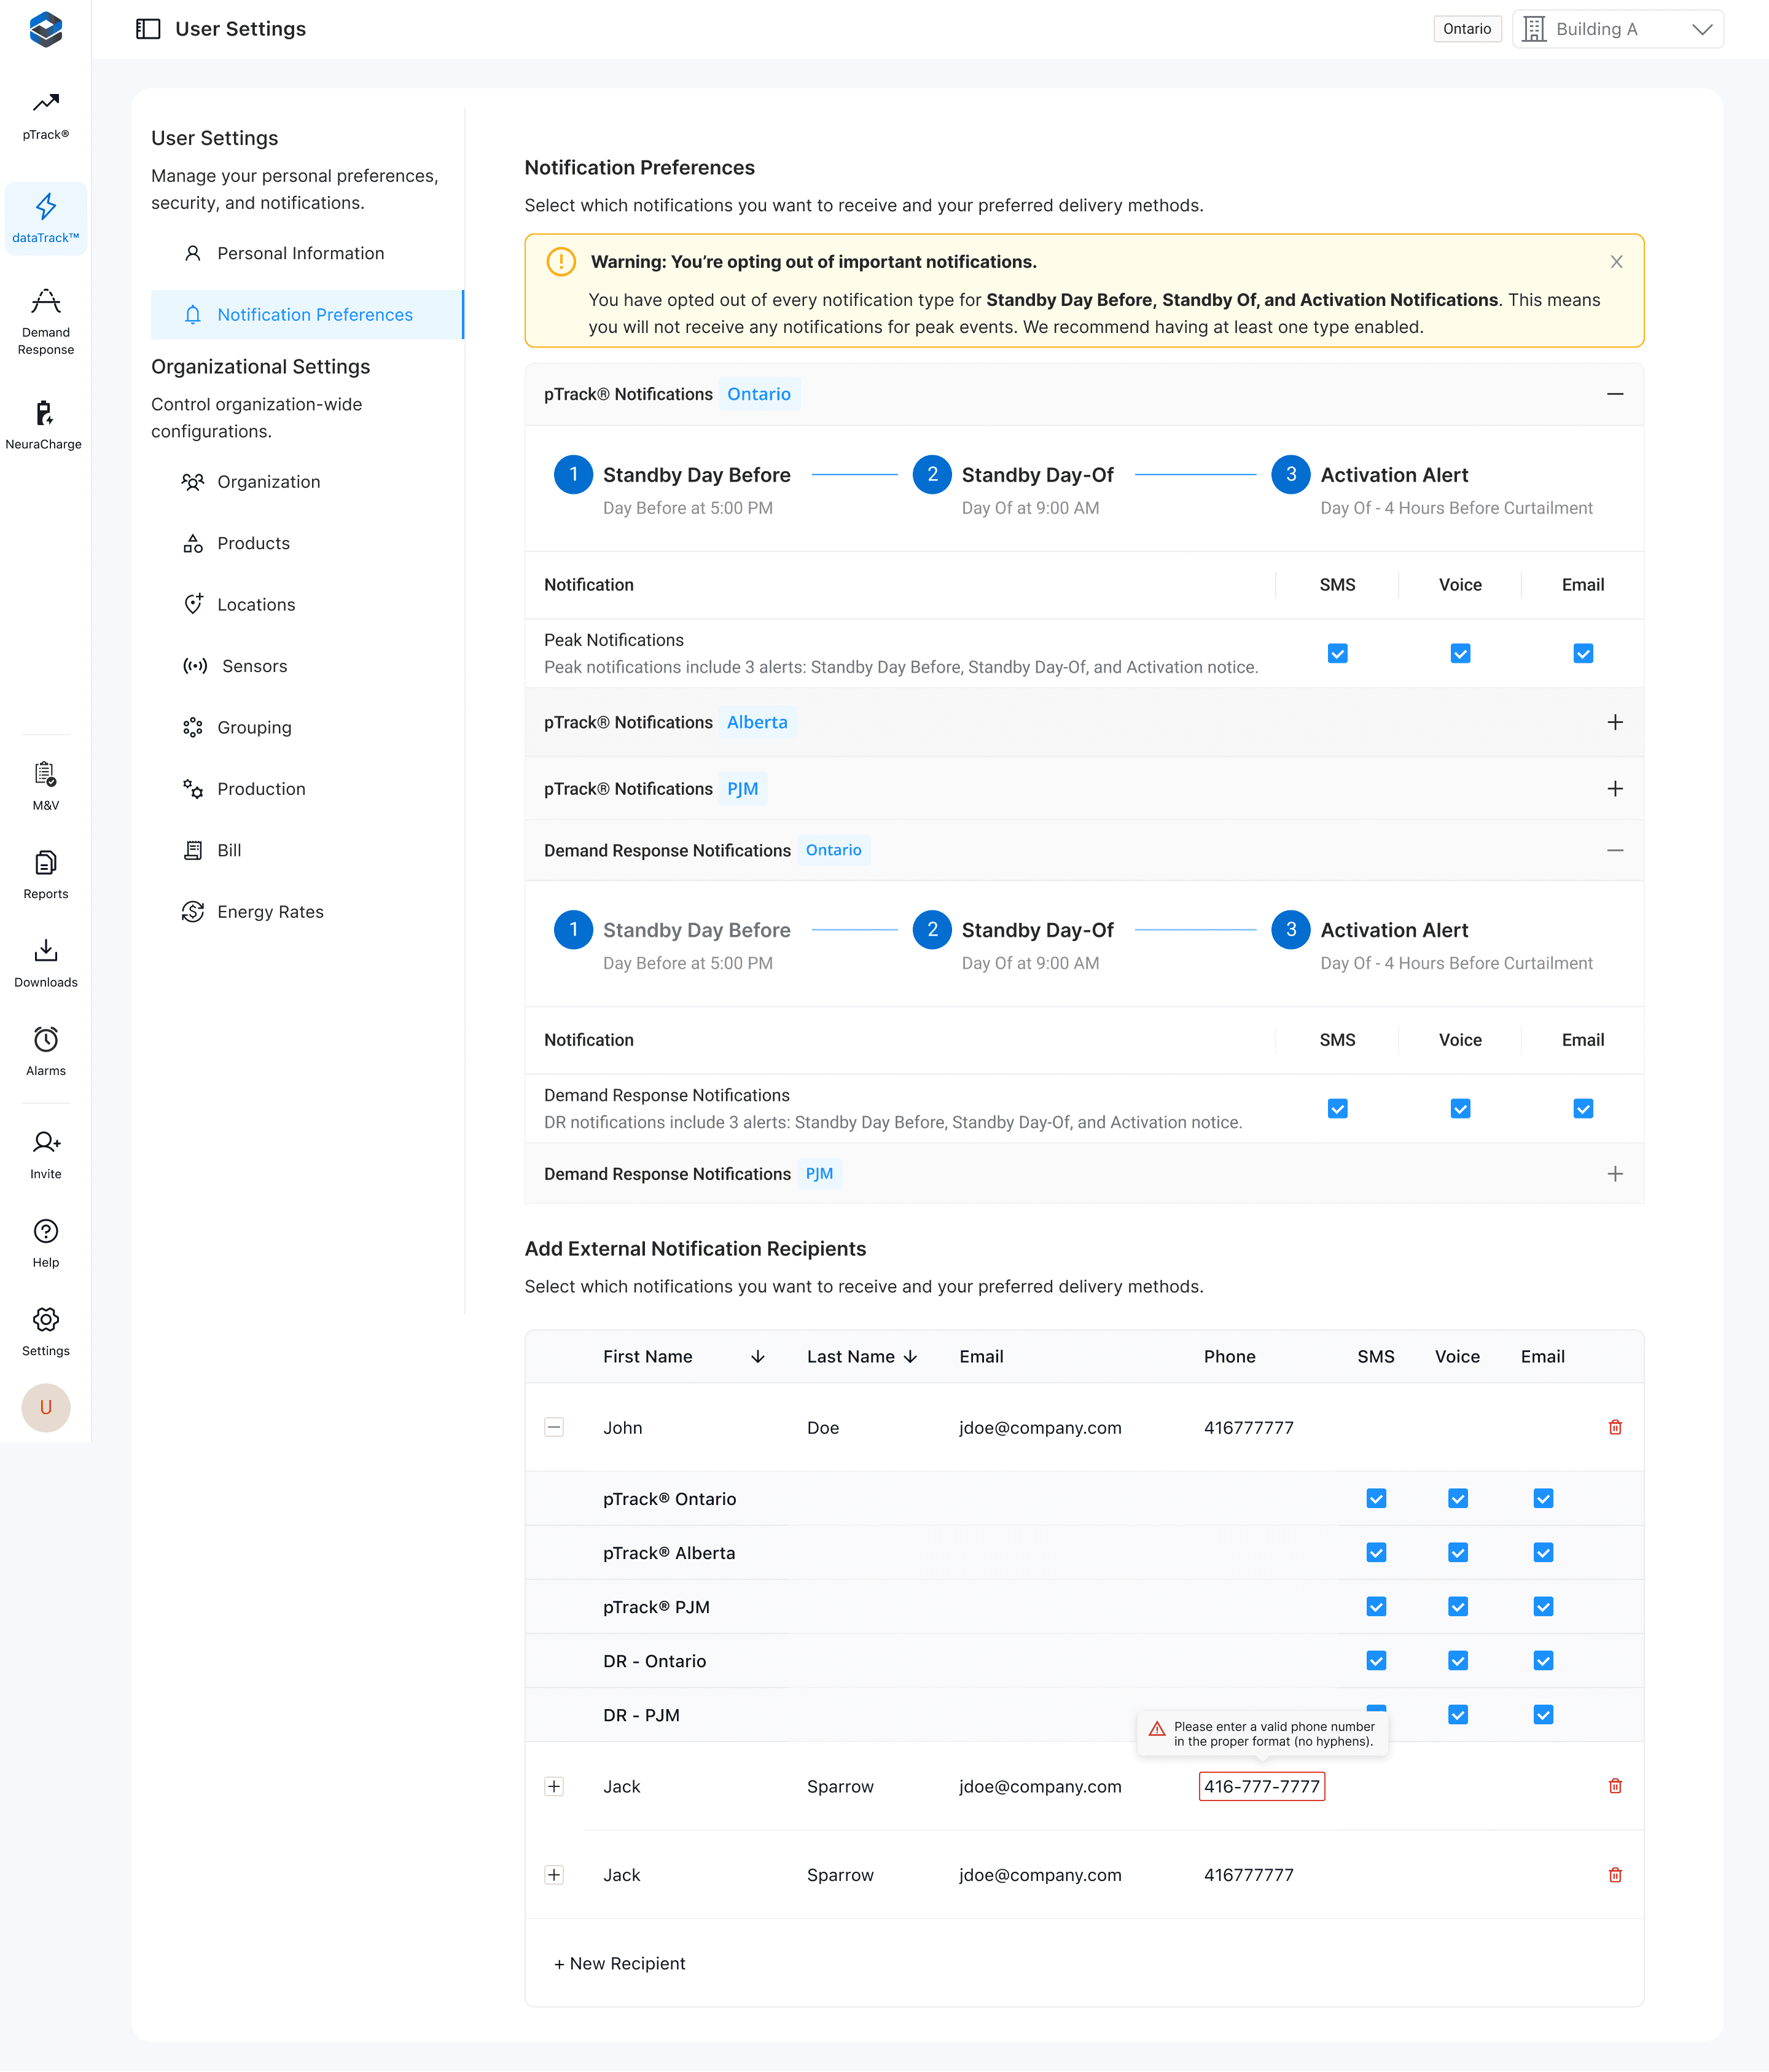Sort recipients by First Name
This screenshot has height=2072, width=1769.
pyautogui.click(x=757, y=1356)
